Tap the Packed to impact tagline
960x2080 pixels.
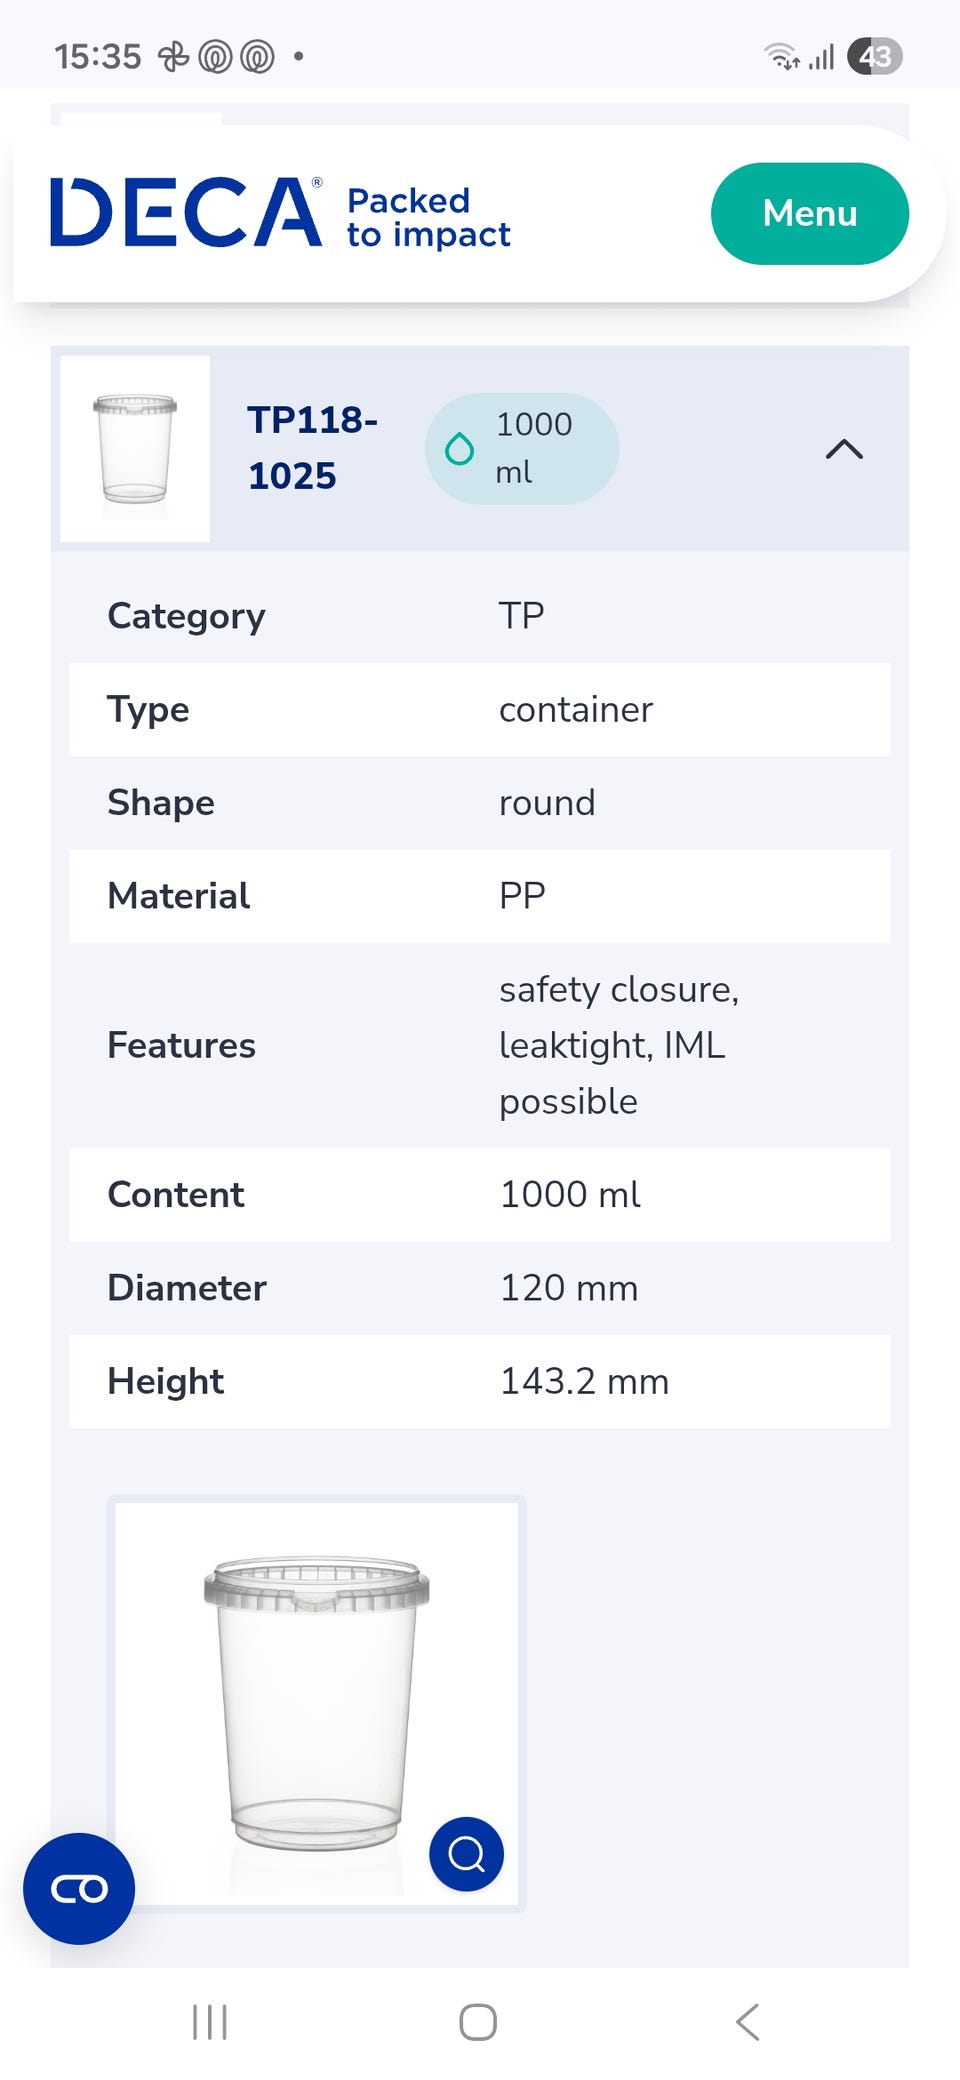tap(428, 217)
